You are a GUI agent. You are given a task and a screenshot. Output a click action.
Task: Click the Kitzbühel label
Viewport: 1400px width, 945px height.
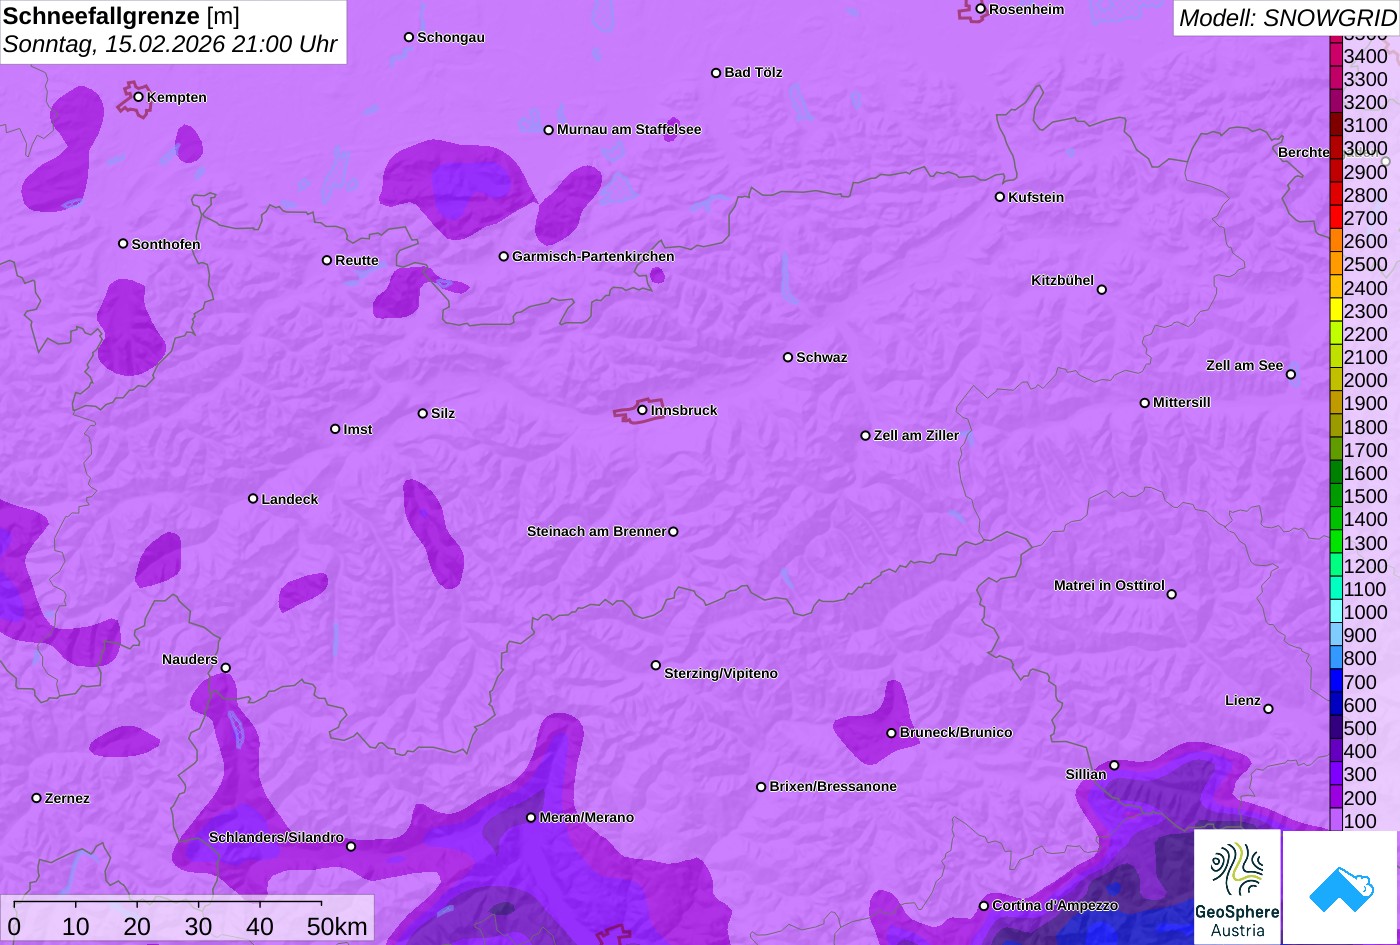[x=1062, y=280]
